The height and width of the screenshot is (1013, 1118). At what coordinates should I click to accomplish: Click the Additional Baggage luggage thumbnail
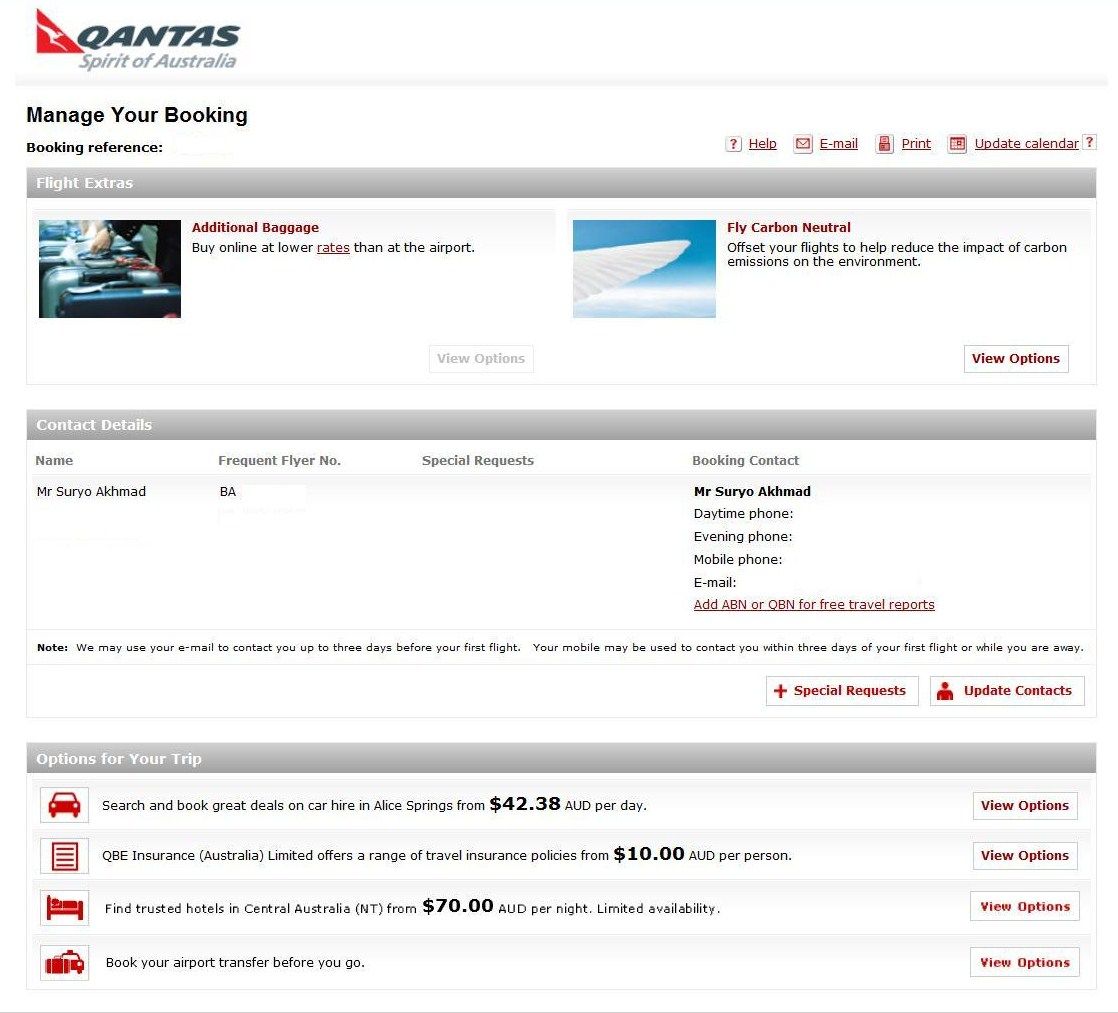point(110,269)
